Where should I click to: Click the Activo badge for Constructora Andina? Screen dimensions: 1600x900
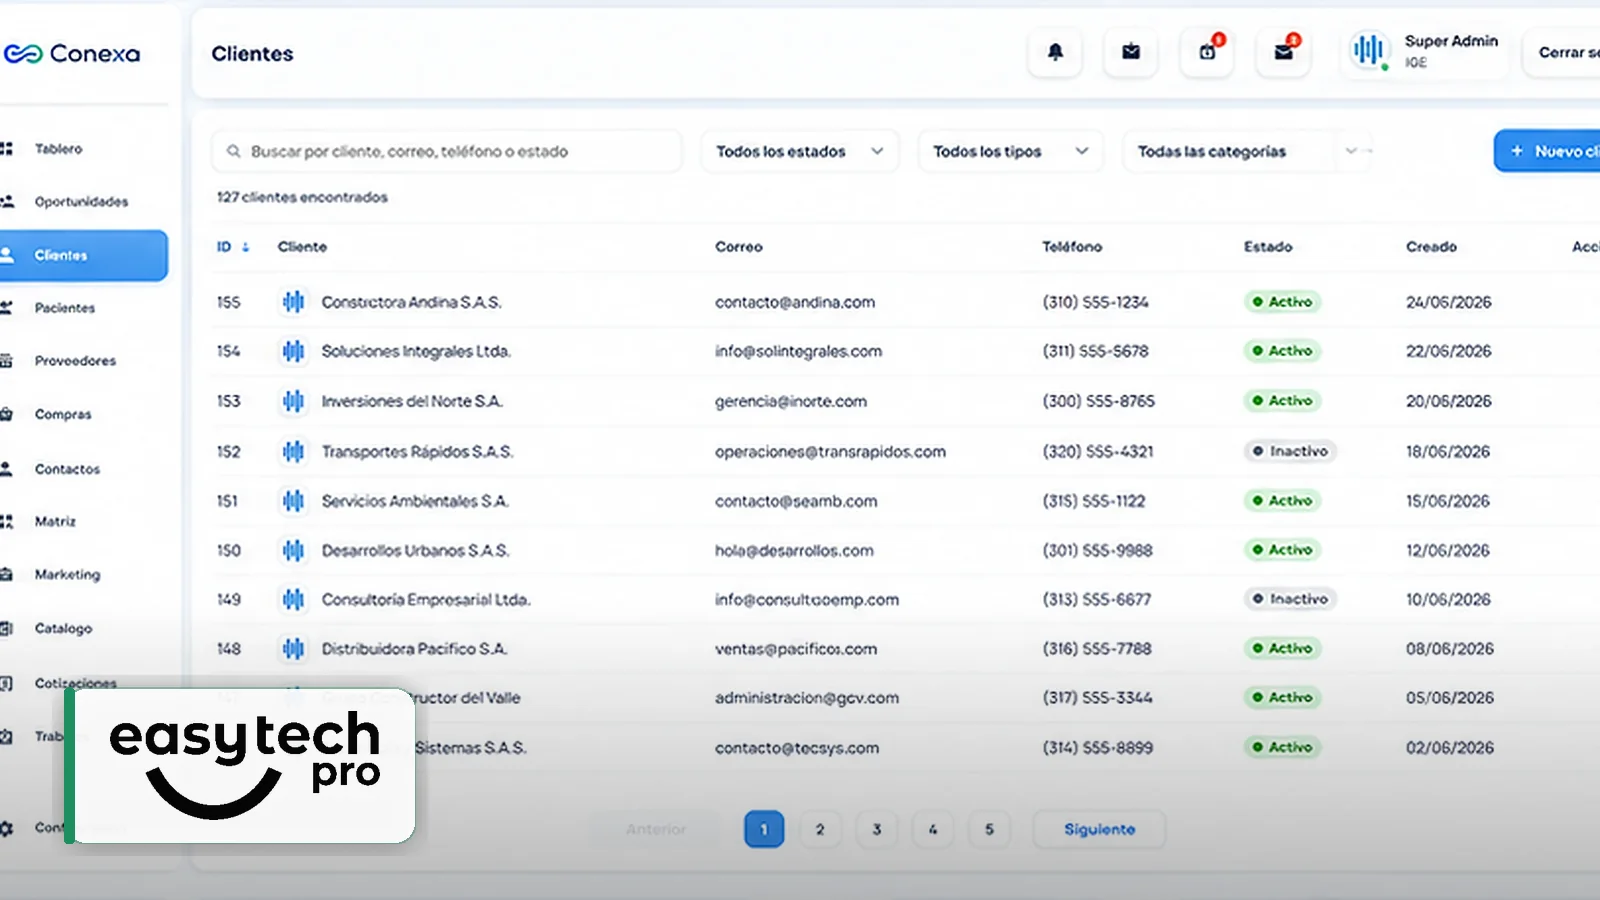(1282, 301)
